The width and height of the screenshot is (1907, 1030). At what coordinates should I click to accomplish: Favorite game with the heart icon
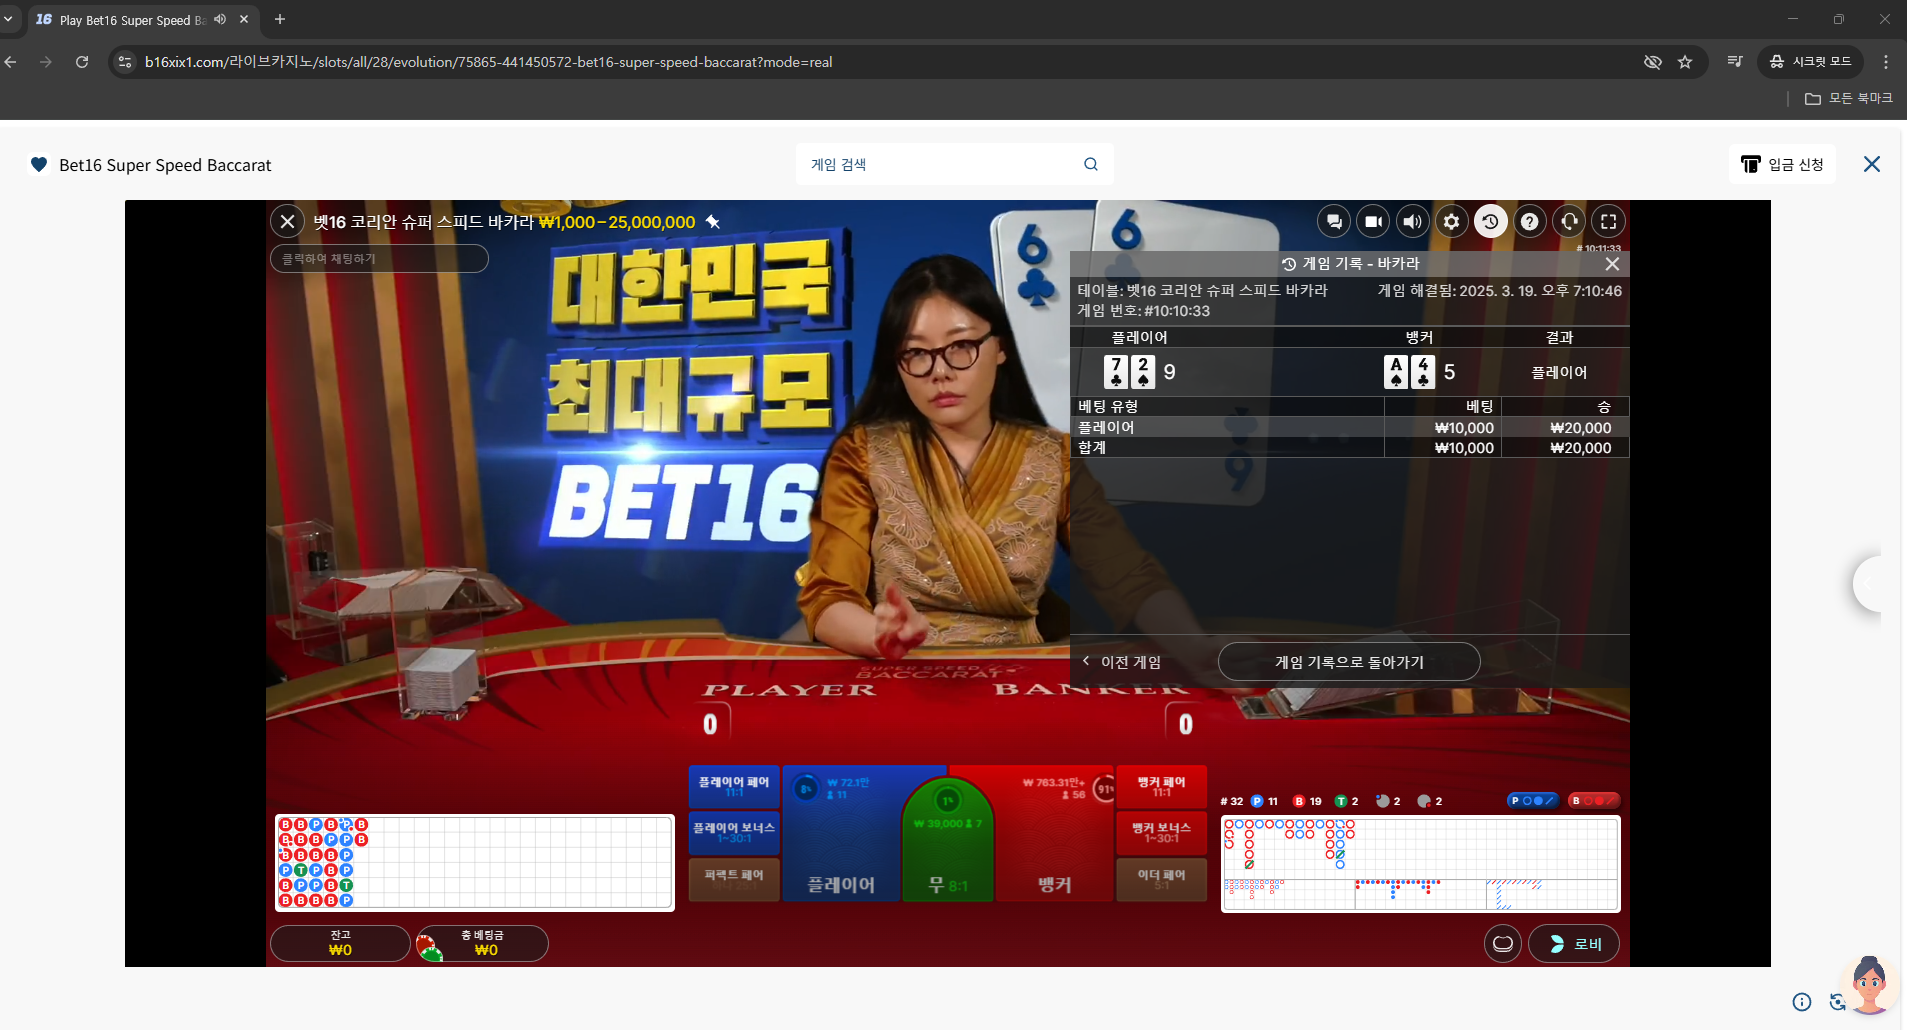click(x=39, y=164)
